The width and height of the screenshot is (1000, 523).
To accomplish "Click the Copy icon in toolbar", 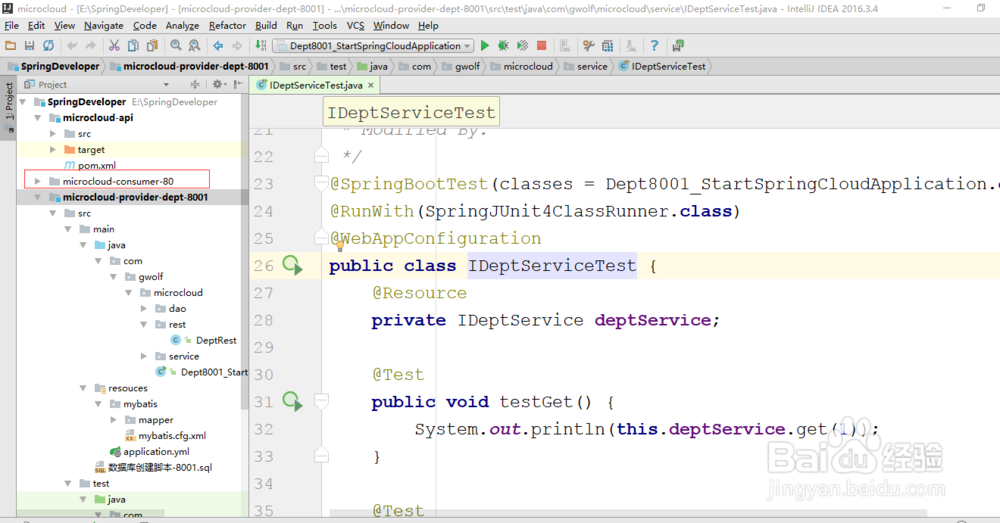I will (133, 46).
